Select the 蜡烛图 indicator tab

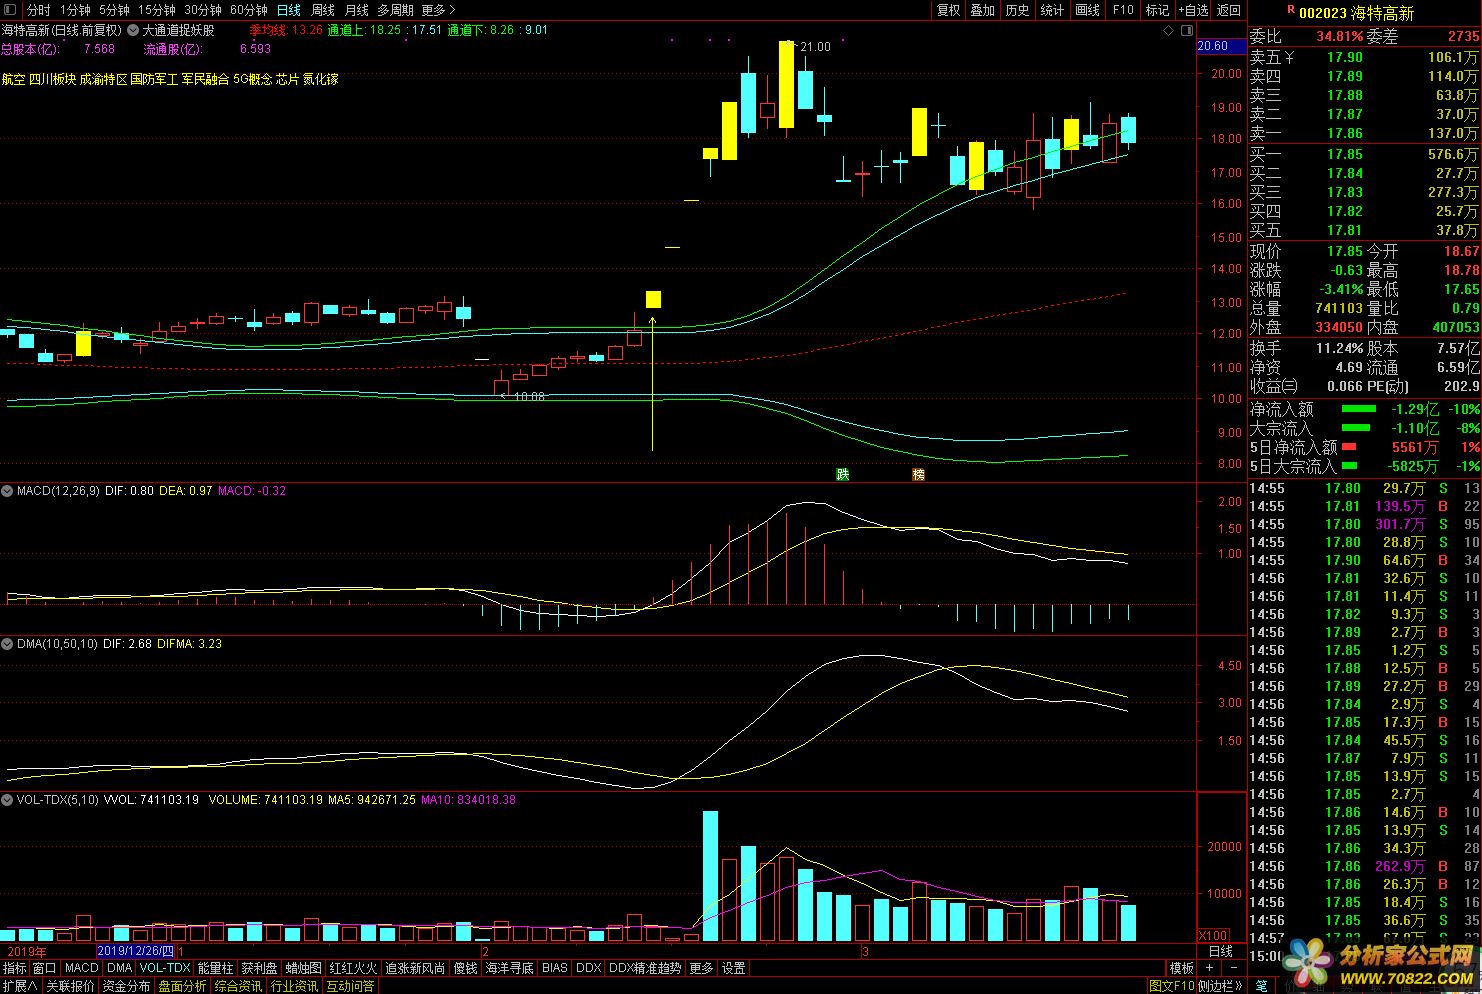304,968
